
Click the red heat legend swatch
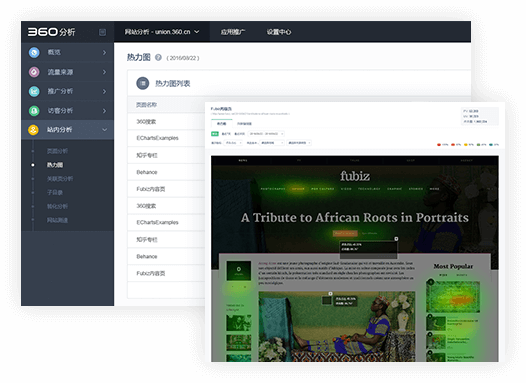[x=439, y=145]
